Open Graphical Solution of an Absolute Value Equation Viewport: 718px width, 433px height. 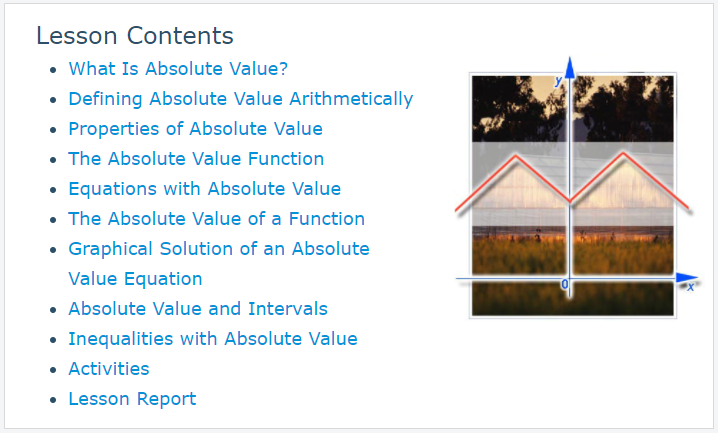click(x=219, y=264)
